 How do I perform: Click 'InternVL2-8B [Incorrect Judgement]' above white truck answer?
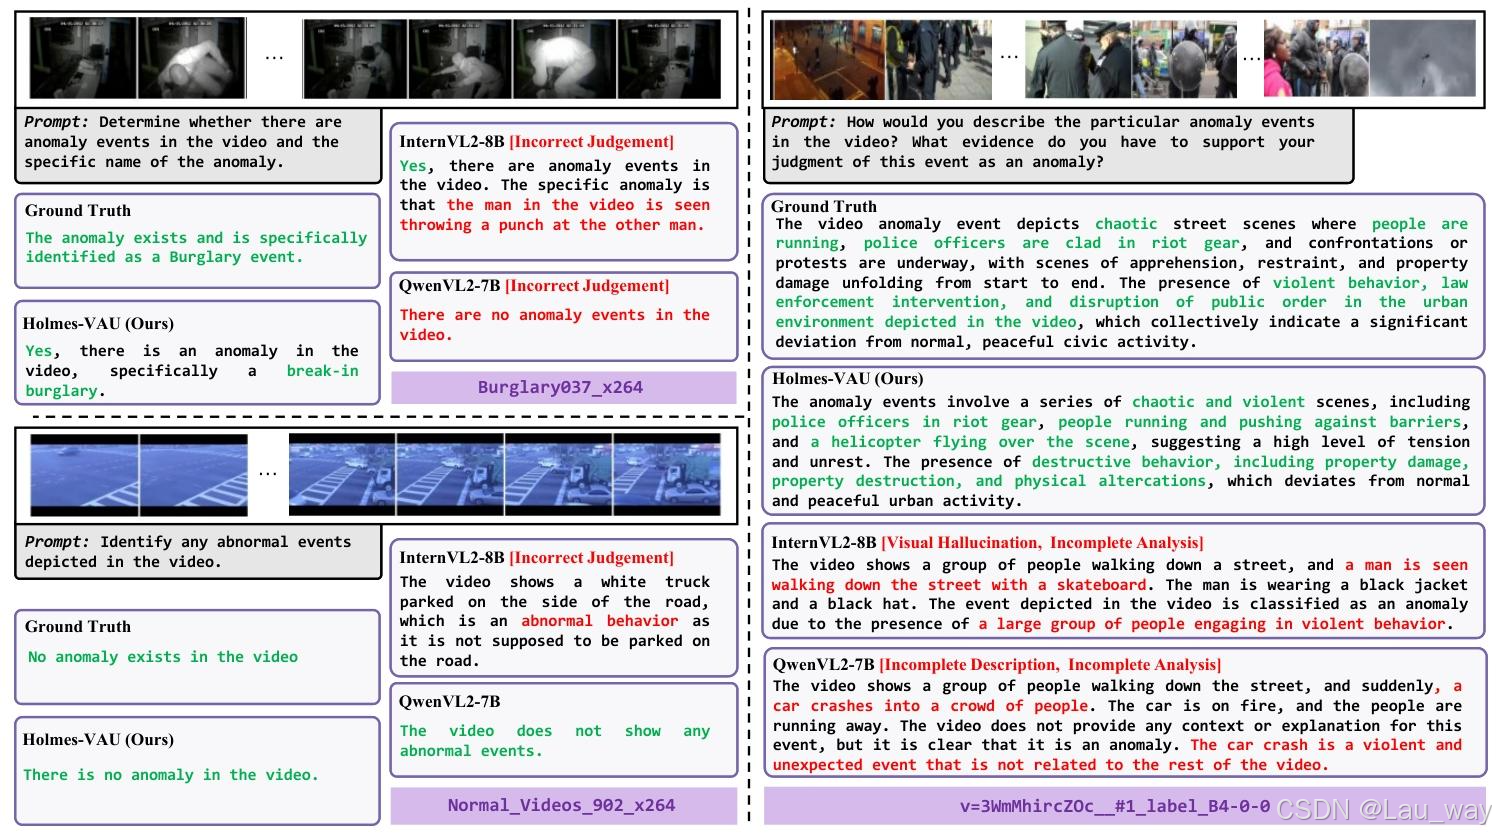[x=537, y=558]
